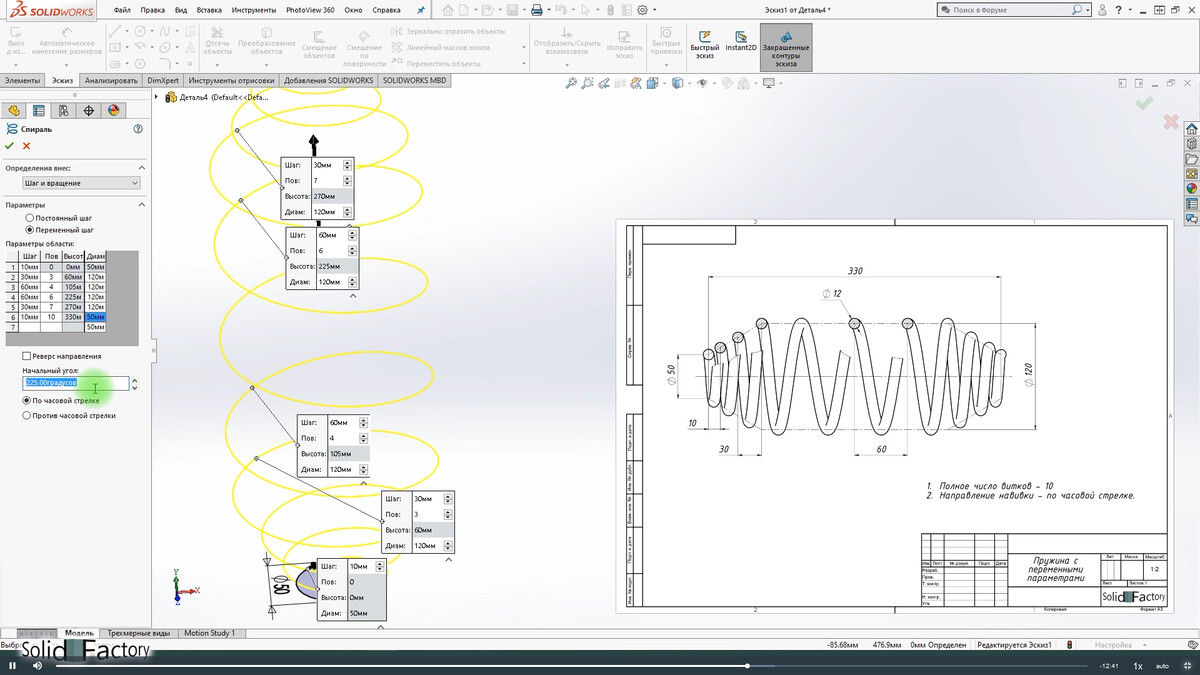Open the DisplayManager color-ball tab icon
This screenshot has height=675, width=1200.
(113, 111)
